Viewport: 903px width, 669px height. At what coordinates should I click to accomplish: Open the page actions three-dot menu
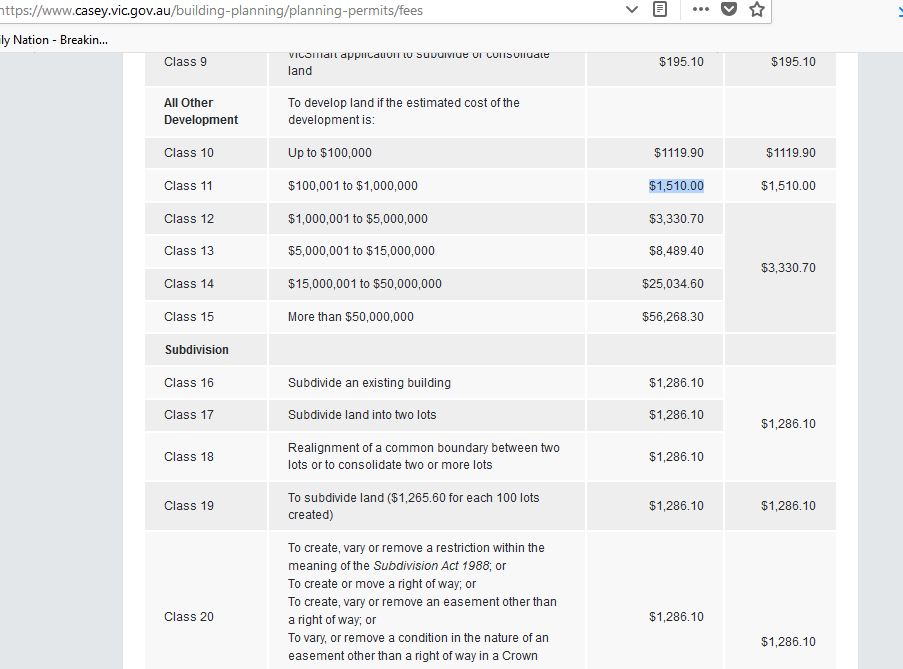pos(700,9)
